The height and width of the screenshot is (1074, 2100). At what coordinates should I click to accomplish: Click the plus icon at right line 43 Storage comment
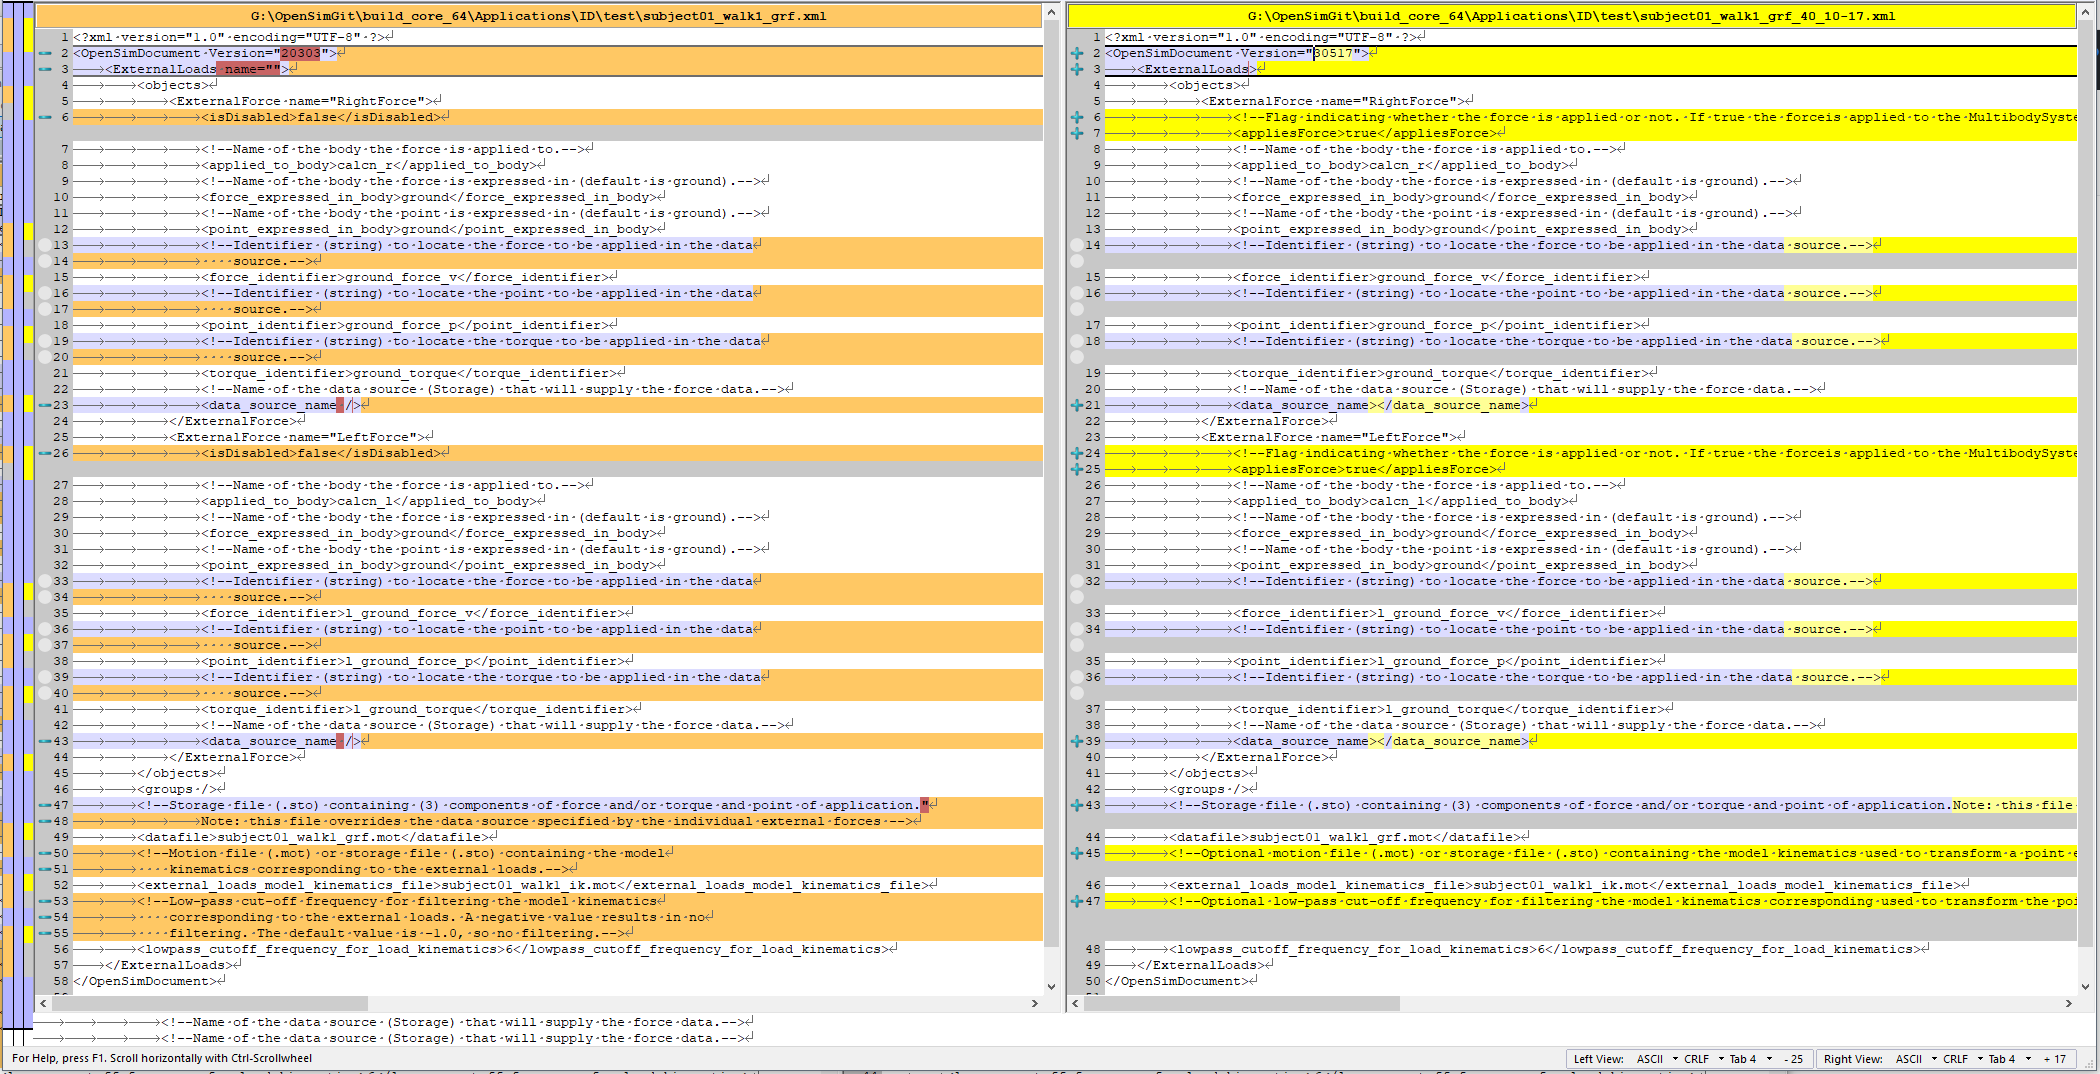tap(1078, 805)
